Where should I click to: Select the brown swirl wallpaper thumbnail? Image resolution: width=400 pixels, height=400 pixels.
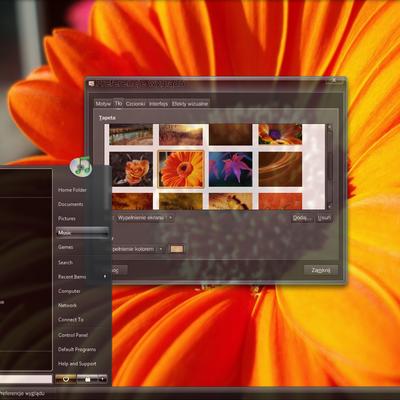[280, 169]
